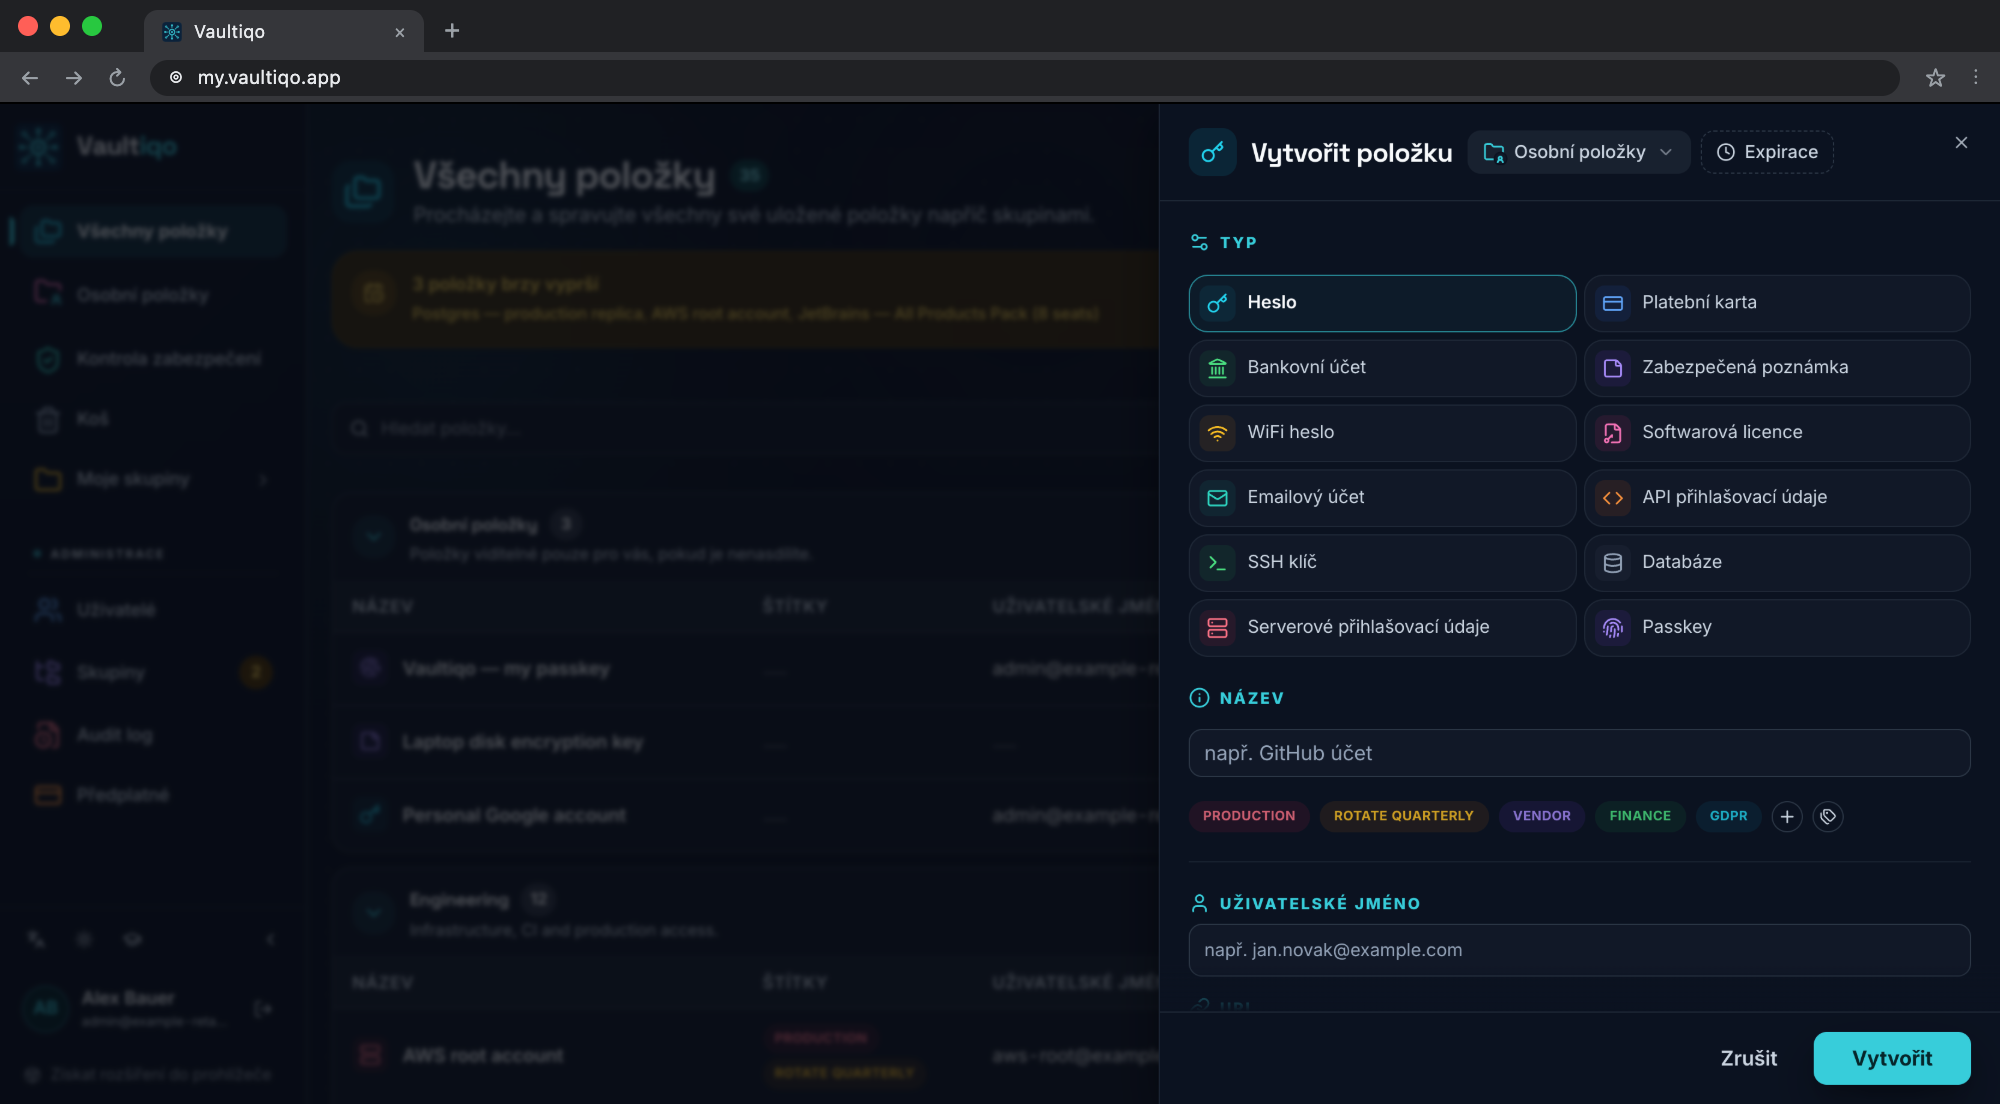Open a new browser tab
Viewport: 2000px width, 1104px height.
pos(452,31)
